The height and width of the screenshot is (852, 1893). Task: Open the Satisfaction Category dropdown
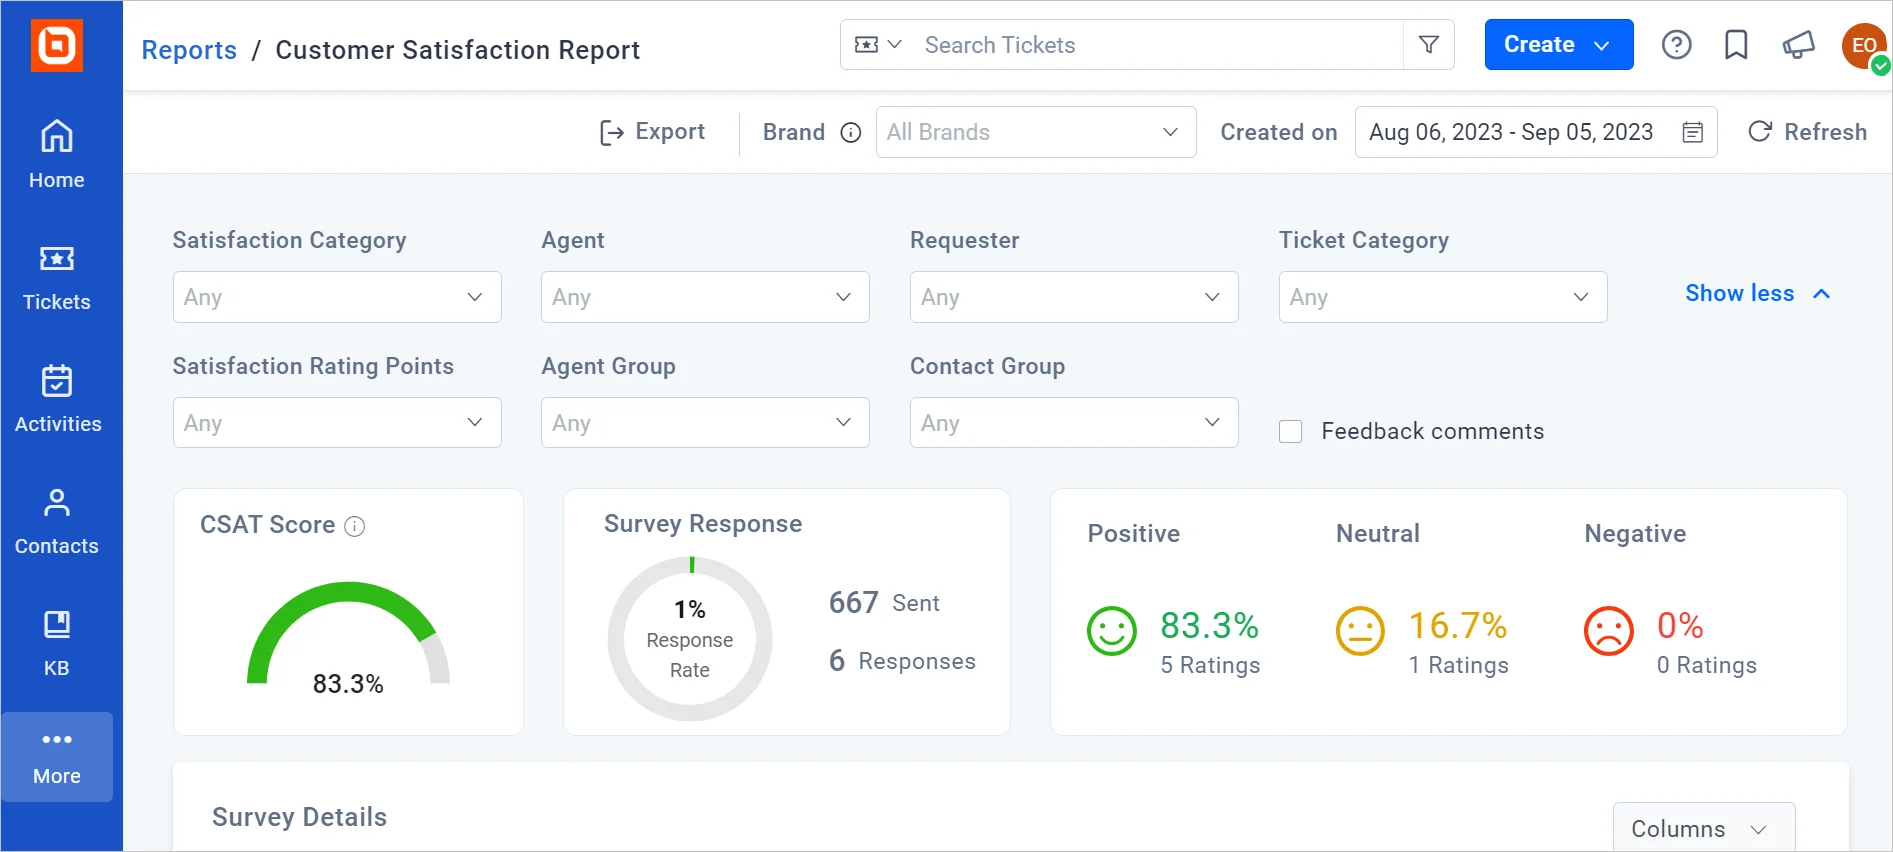[x=337, y=297]
